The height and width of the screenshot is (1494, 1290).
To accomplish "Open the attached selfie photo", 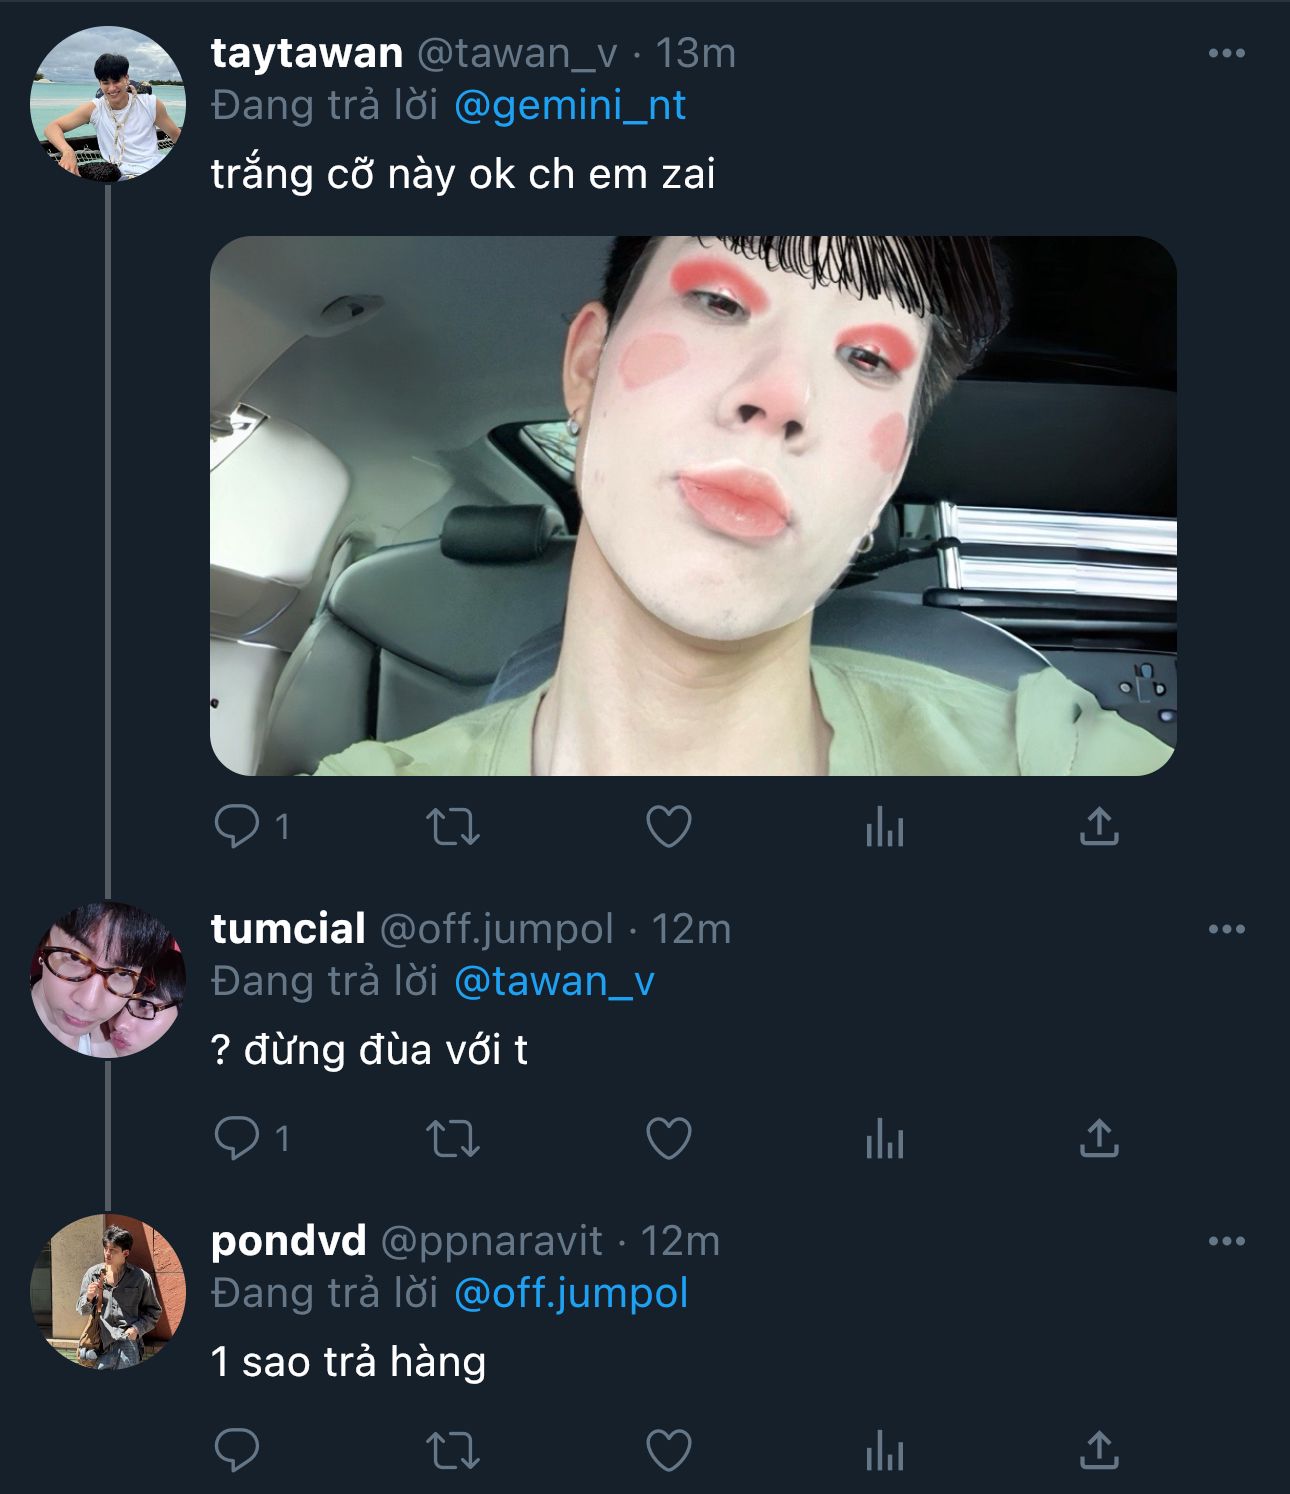I will point(692,506).
